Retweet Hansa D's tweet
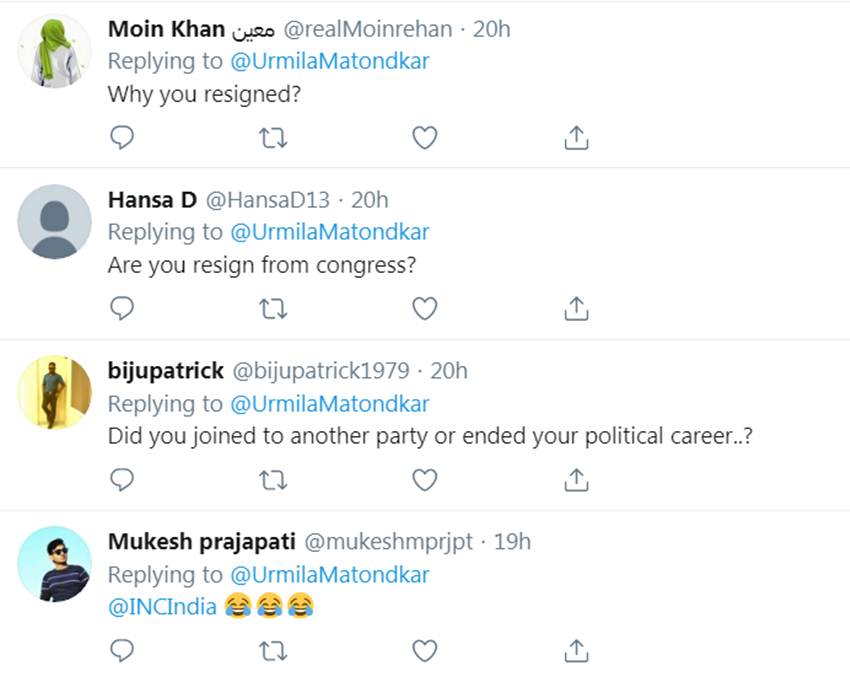 pos(273,308)
